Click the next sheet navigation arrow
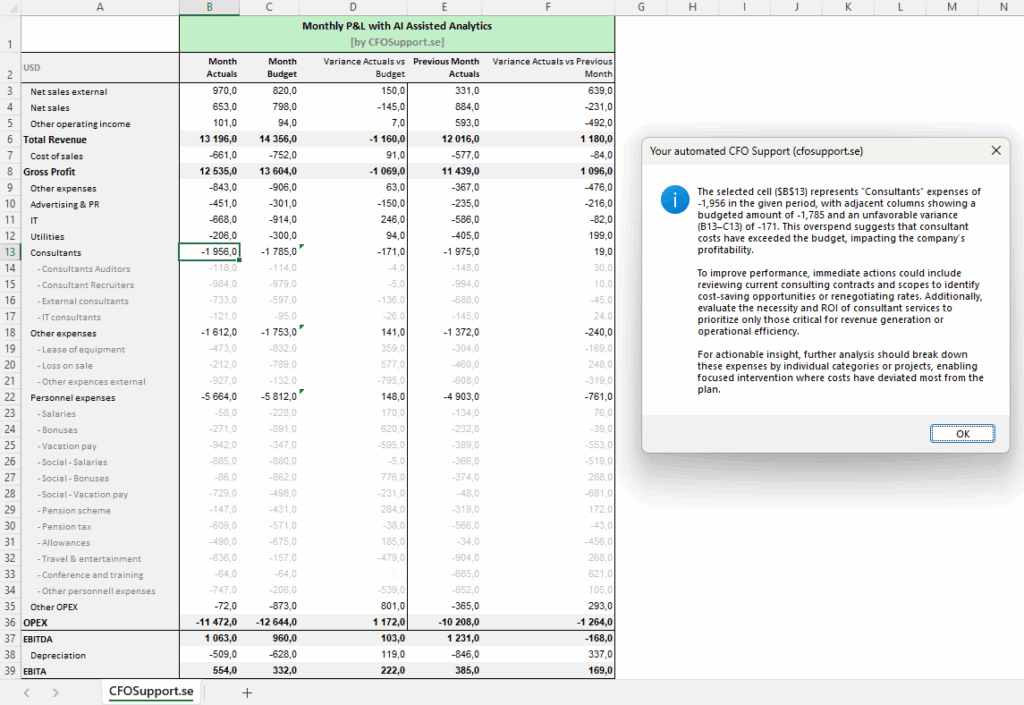Screen dimensions: 1024x705 [x=56, y=692]
